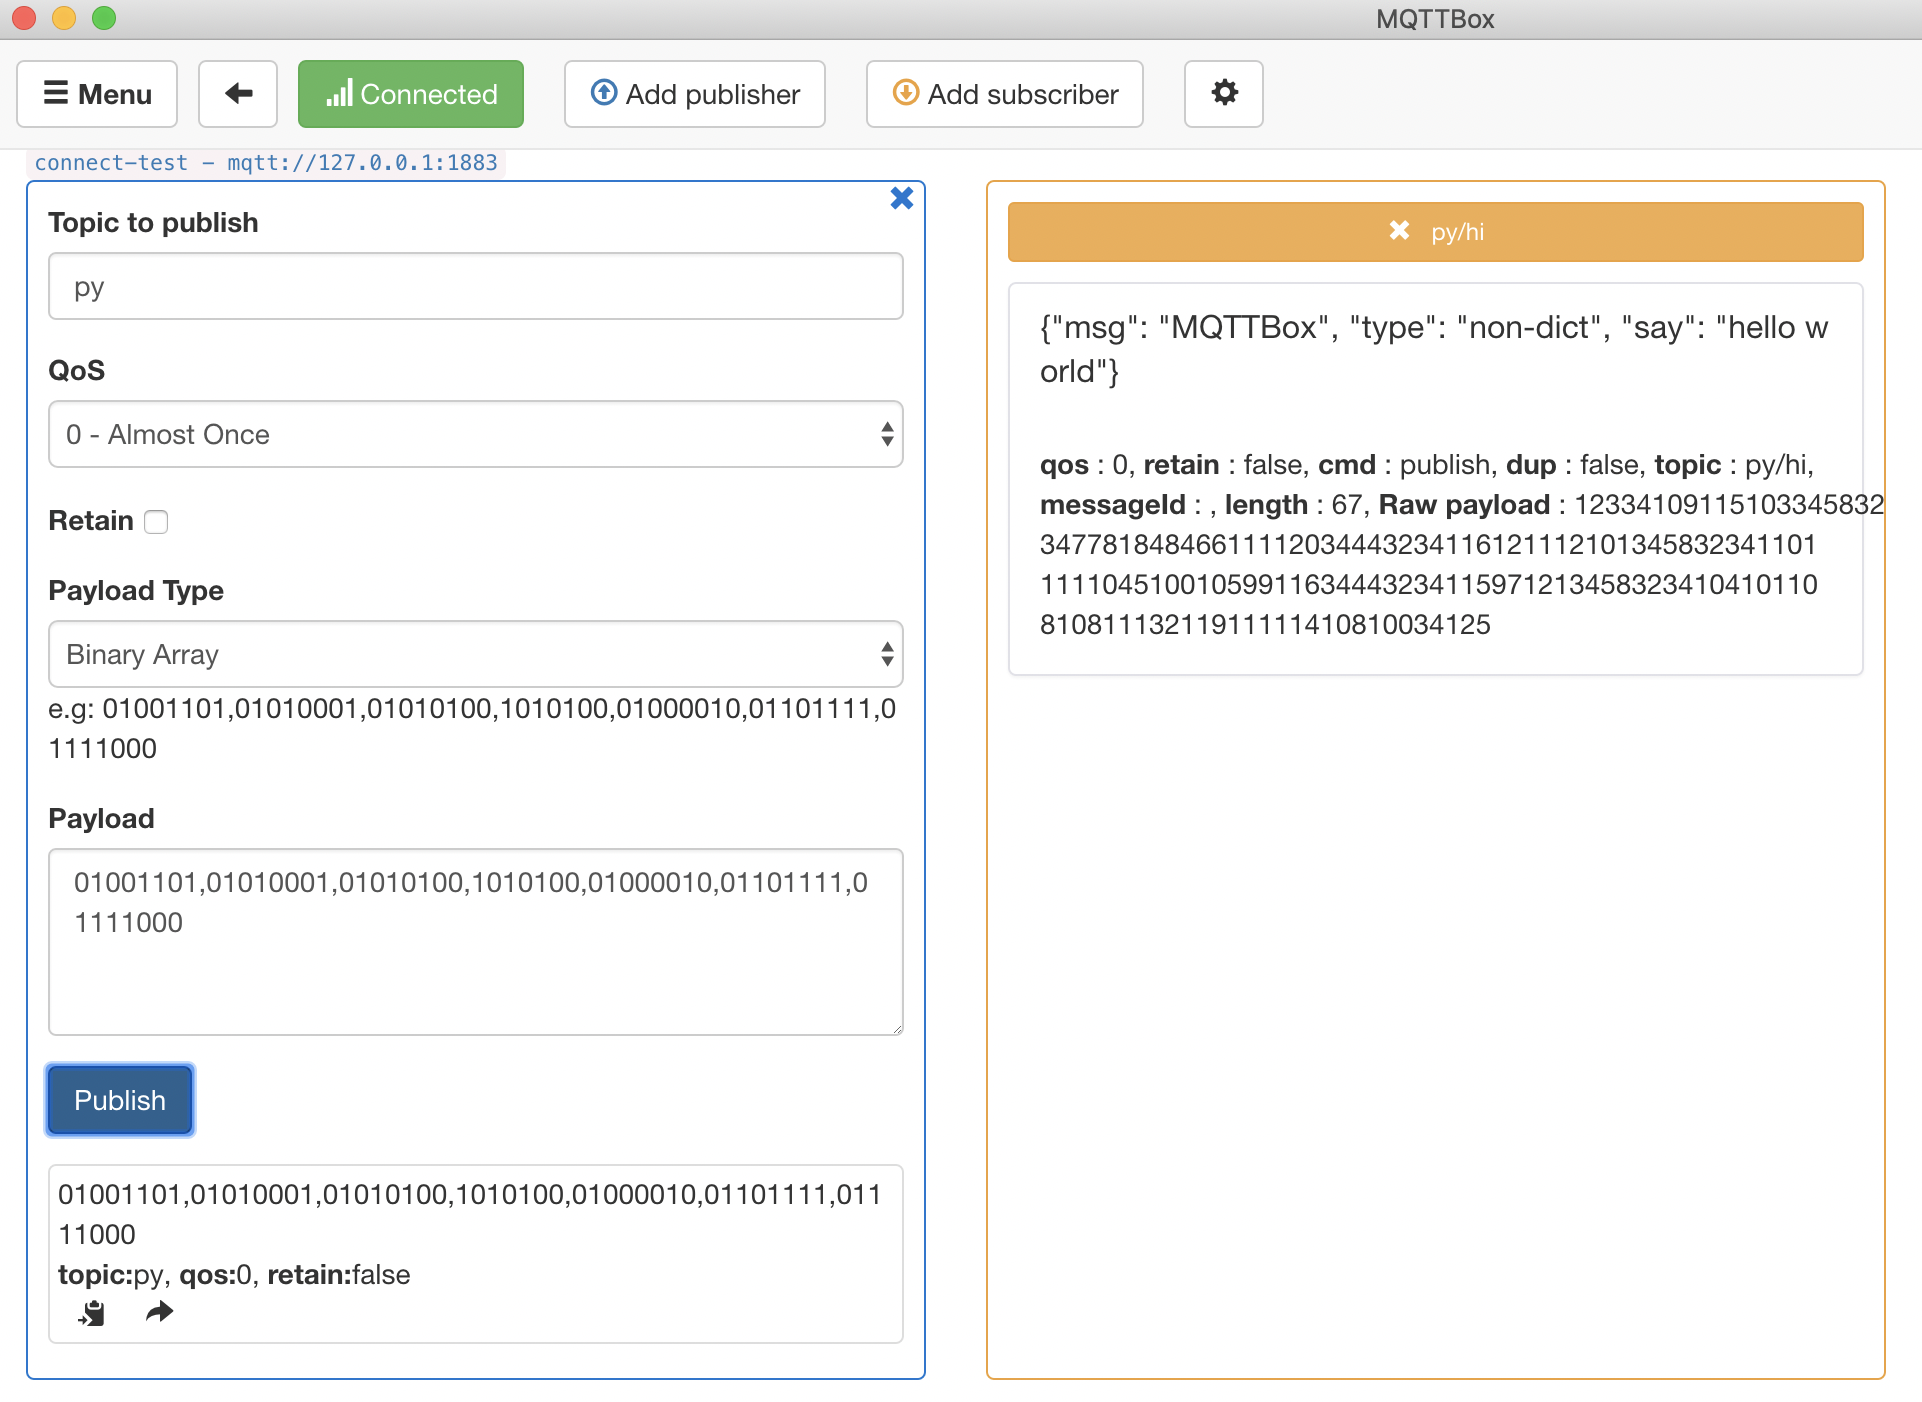
Task: Click the Raw payload label
Action: 1464,505
